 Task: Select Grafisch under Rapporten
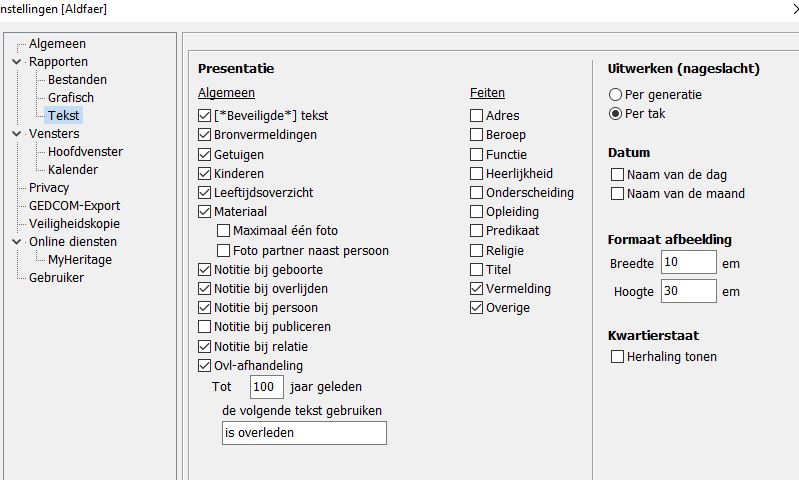point(71,98)
